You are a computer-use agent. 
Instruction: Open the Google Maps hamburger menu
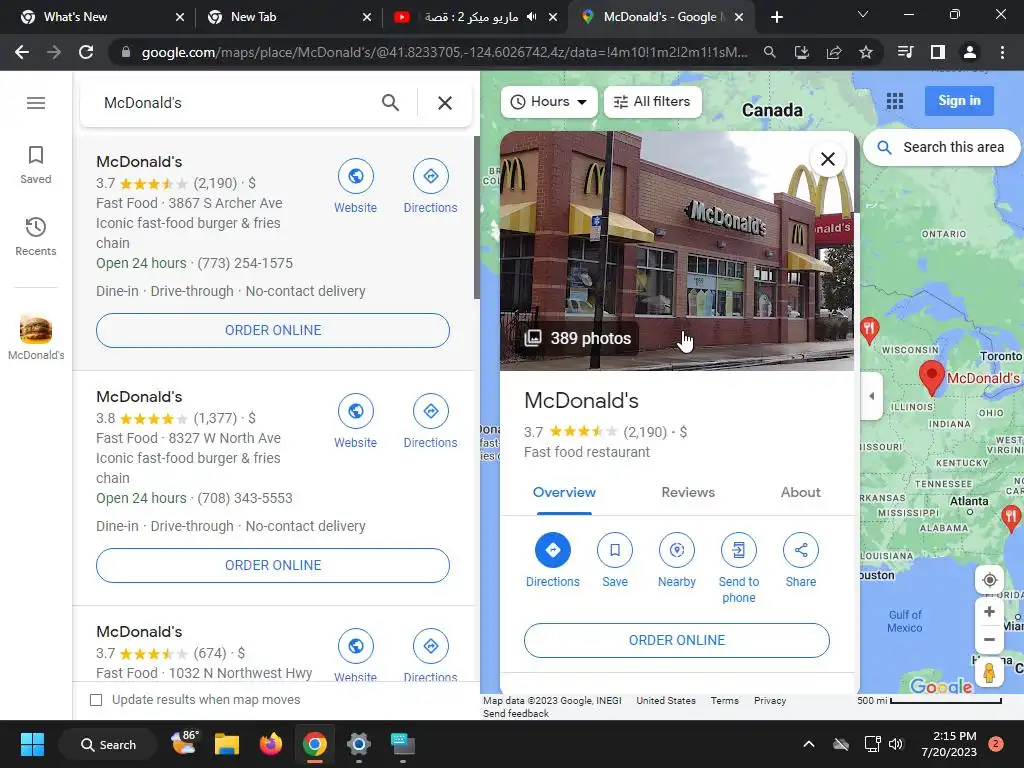36,103
